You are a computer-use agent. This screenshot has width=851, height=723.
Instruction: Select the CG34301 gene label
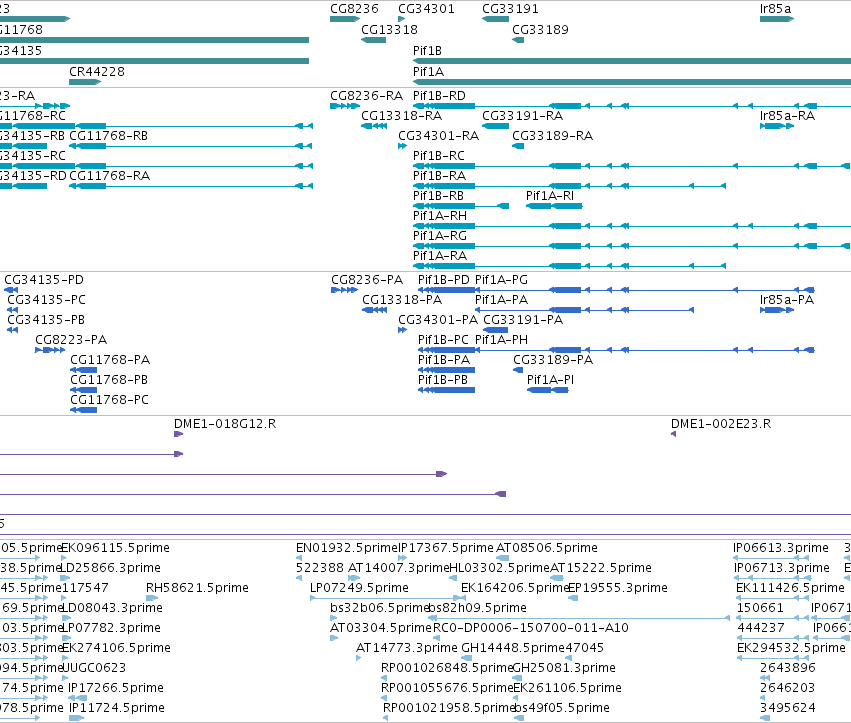(426, 9)
